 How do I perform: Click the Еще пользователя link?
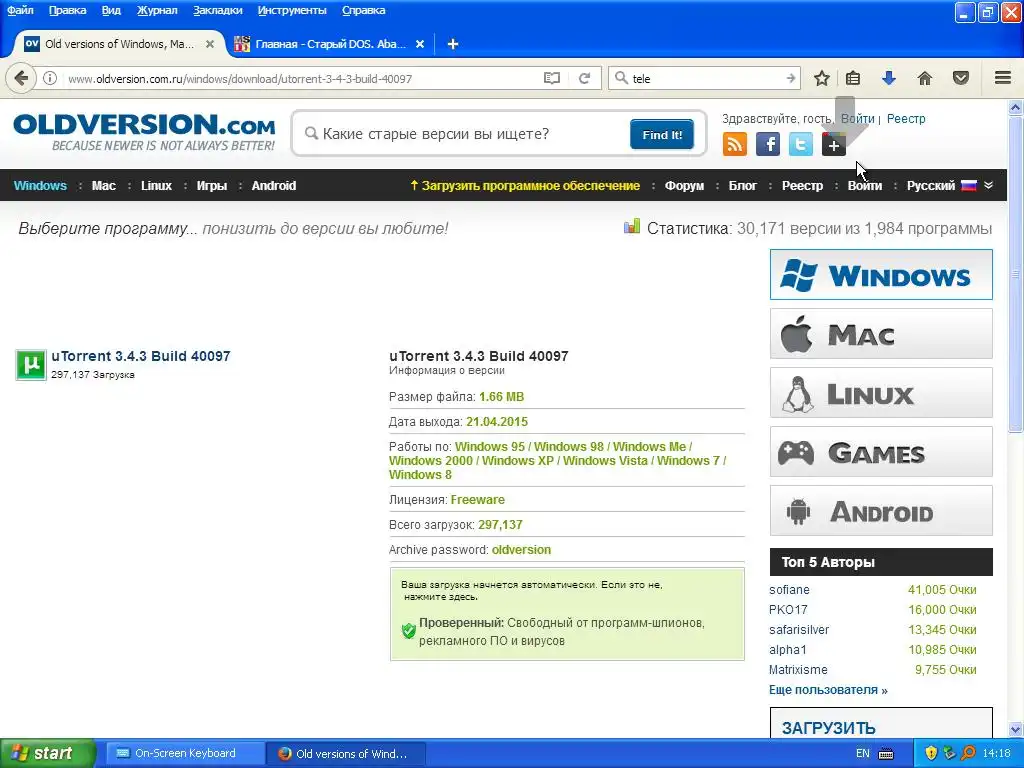(828, 690)
